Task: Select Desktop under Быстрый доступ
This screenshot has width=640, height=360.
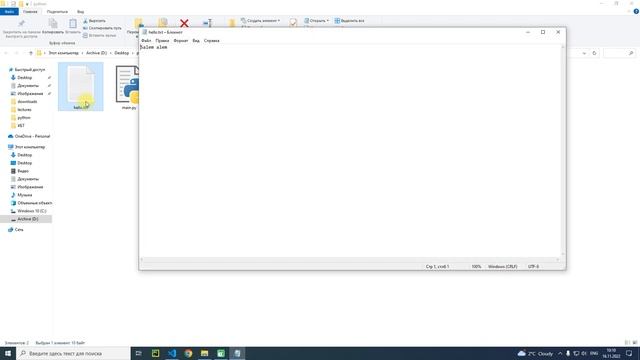Action: [24, 78]
